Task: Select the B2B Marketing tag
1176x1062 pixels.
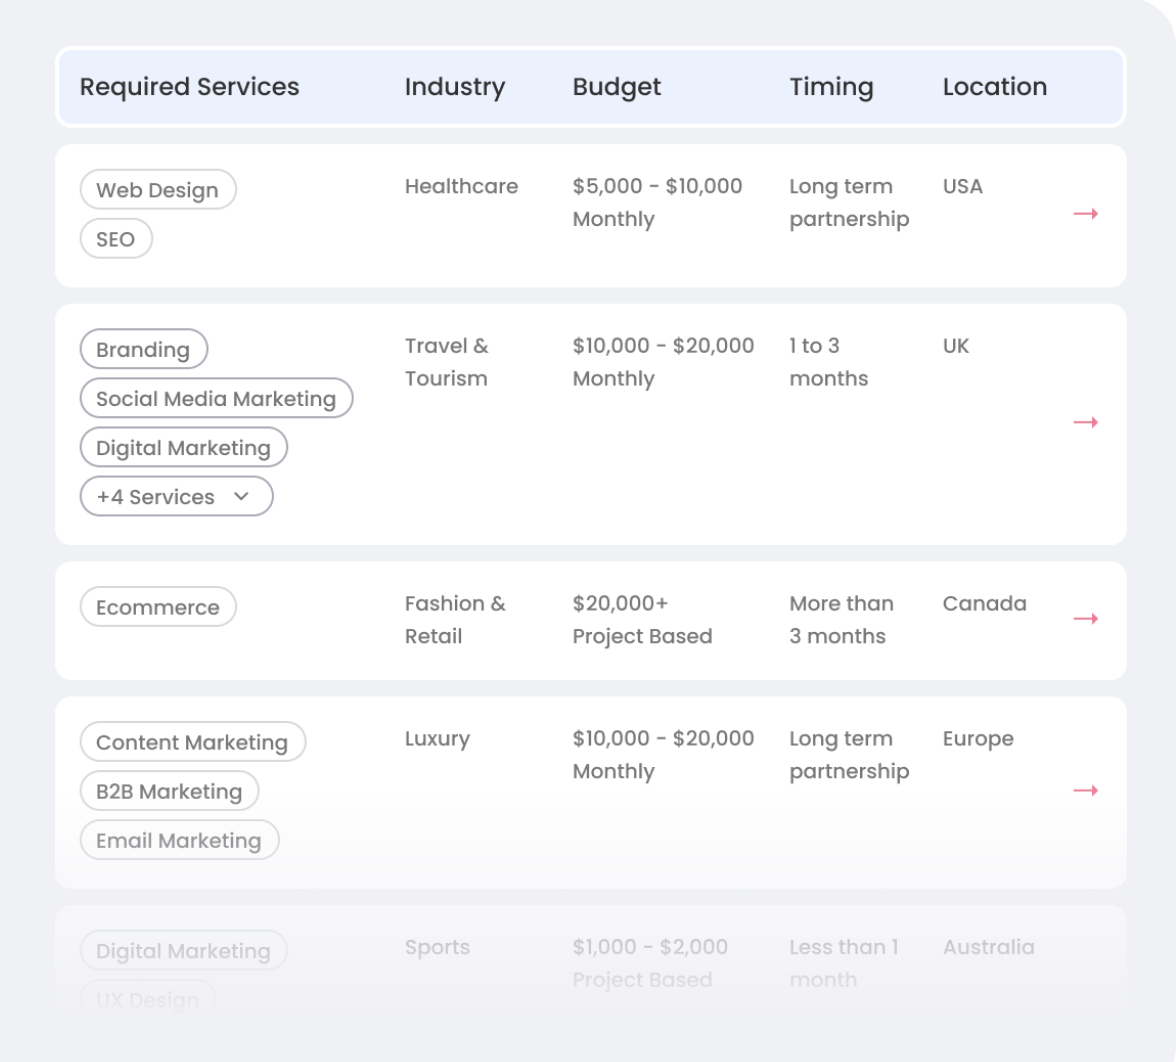Action: click(x=169, y=792)
